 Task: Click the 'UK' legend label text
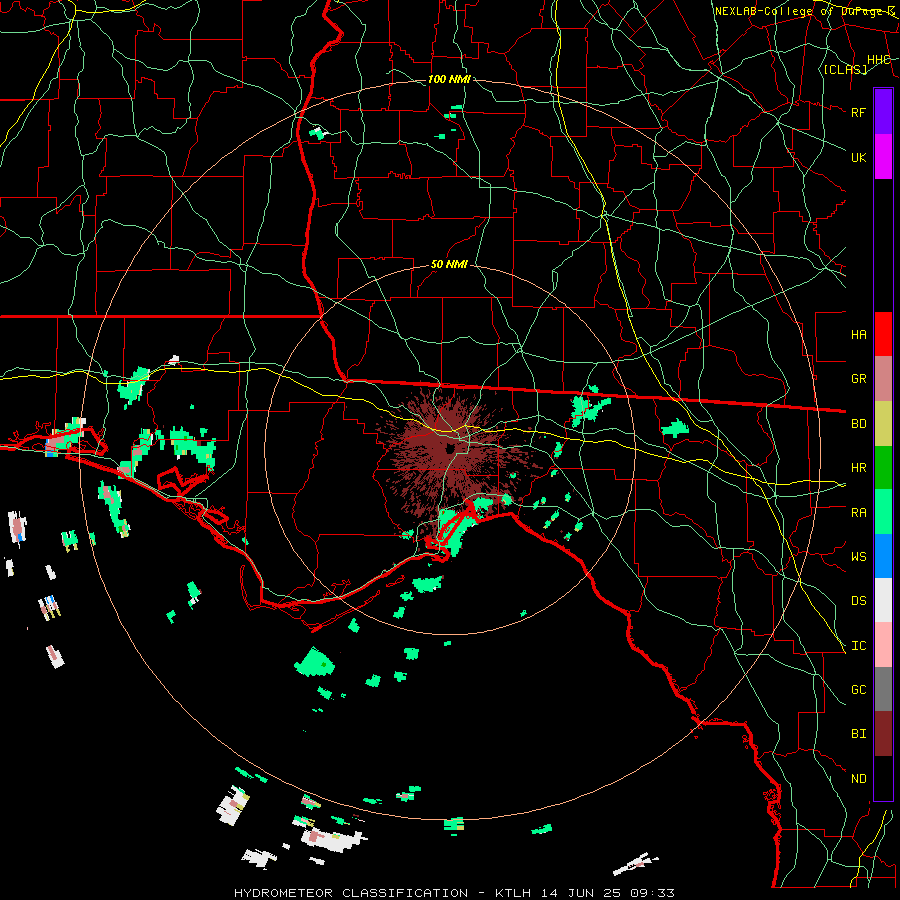click(858, 157)
